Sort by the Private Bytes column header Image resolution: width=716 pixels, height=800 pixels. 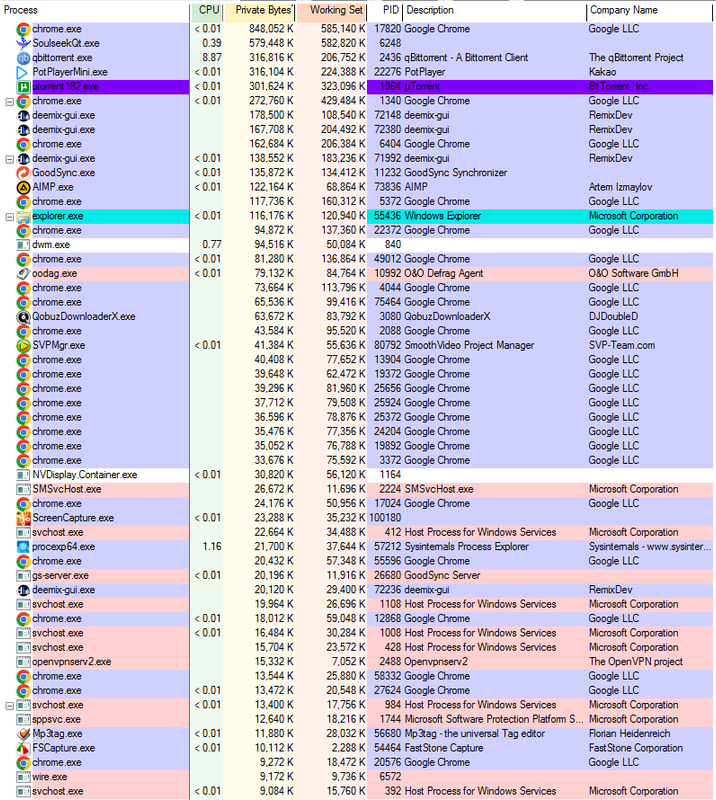pyautogui.click(x=259, y=10)
